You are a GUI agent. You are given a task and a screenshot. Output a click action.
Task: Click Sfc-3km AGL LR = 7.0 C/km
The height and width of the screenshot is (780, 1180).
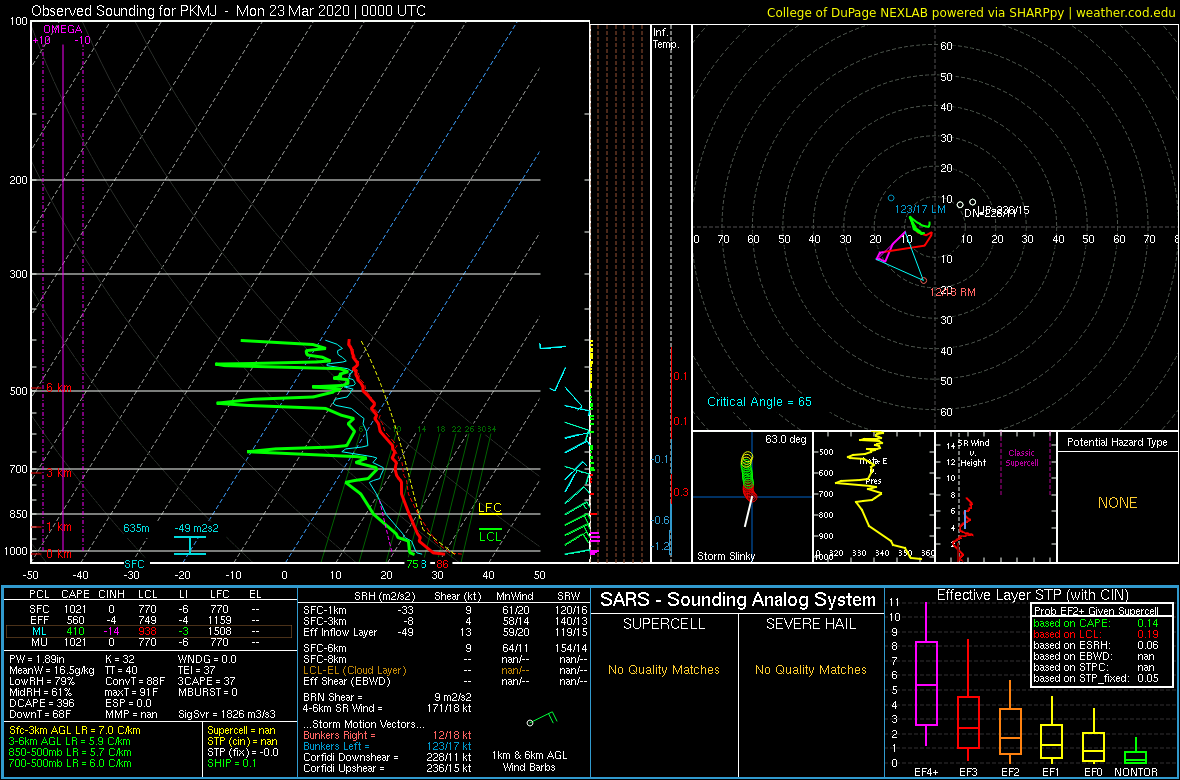(75, 731)
